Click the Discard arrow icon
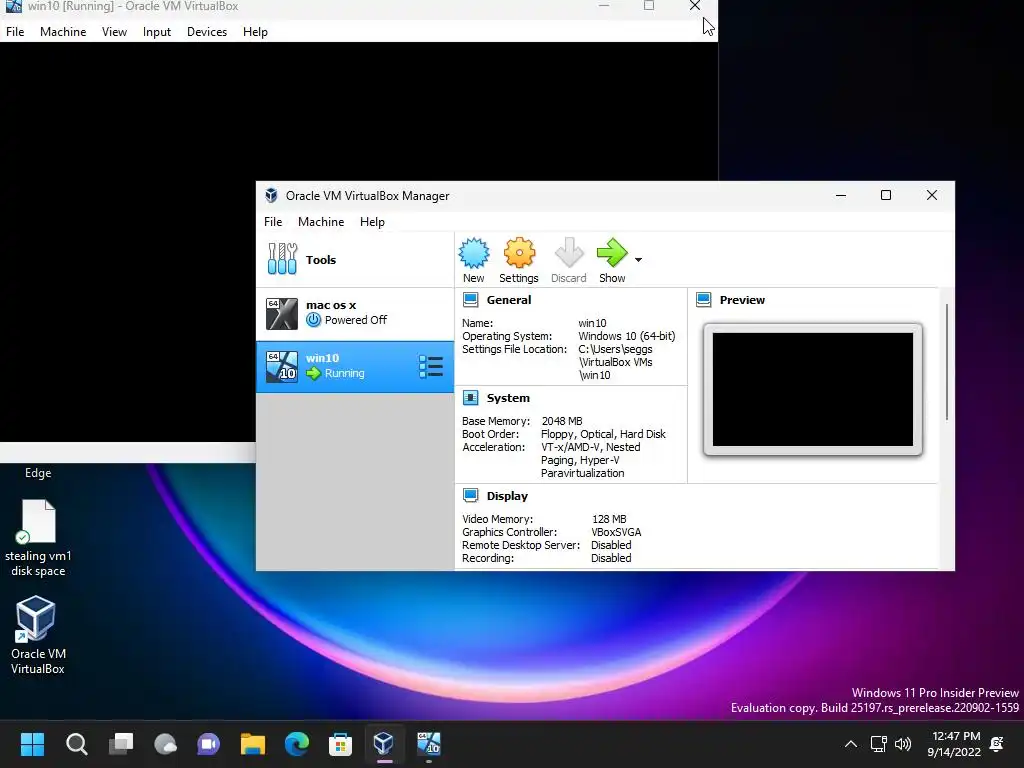 coord(568,253)
